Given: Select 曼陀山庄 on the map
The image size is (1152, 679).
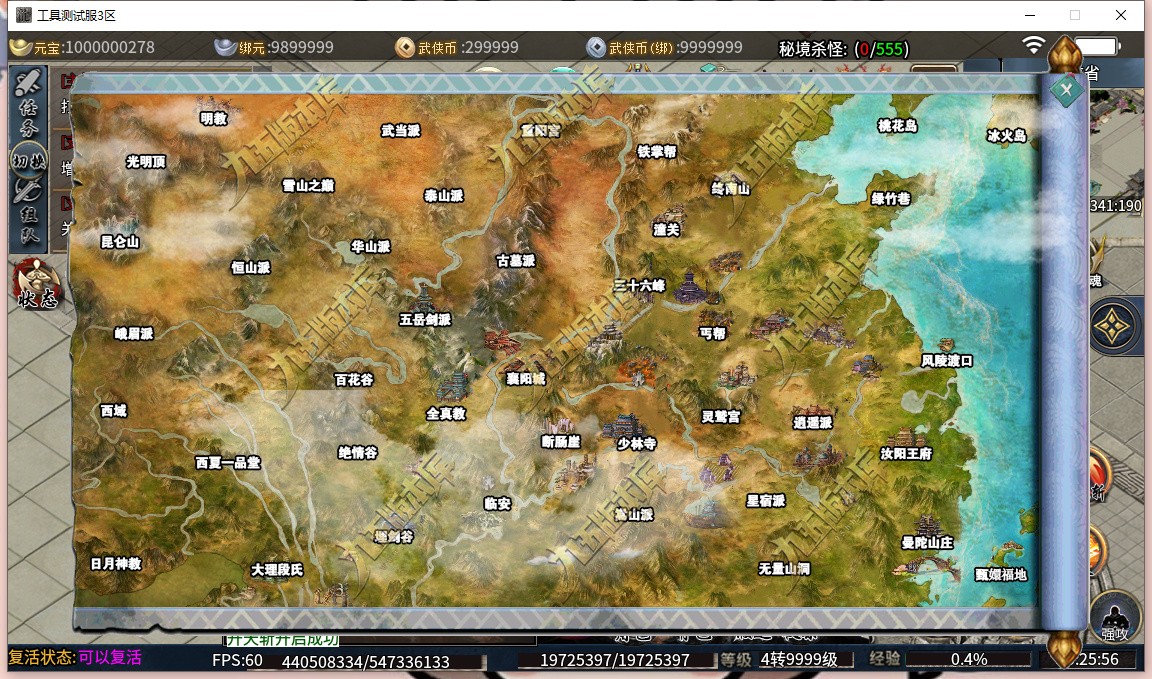Looking at the screenshot, I should pyautogui.click(x=927, y=543).
